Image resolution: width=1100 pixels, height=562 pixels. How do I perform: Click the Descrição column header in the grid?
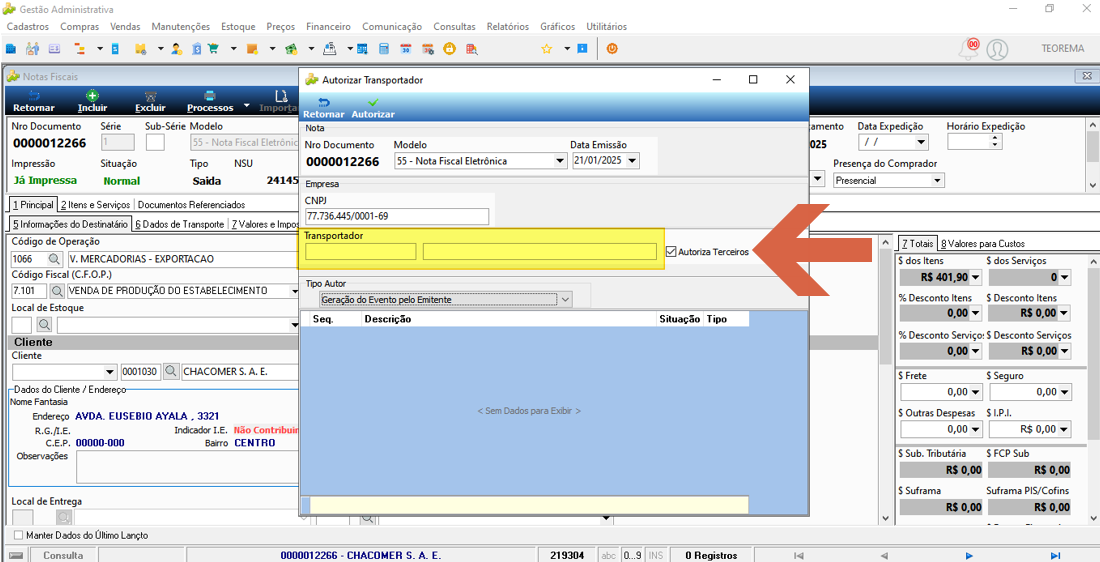[x=509, y=319]
